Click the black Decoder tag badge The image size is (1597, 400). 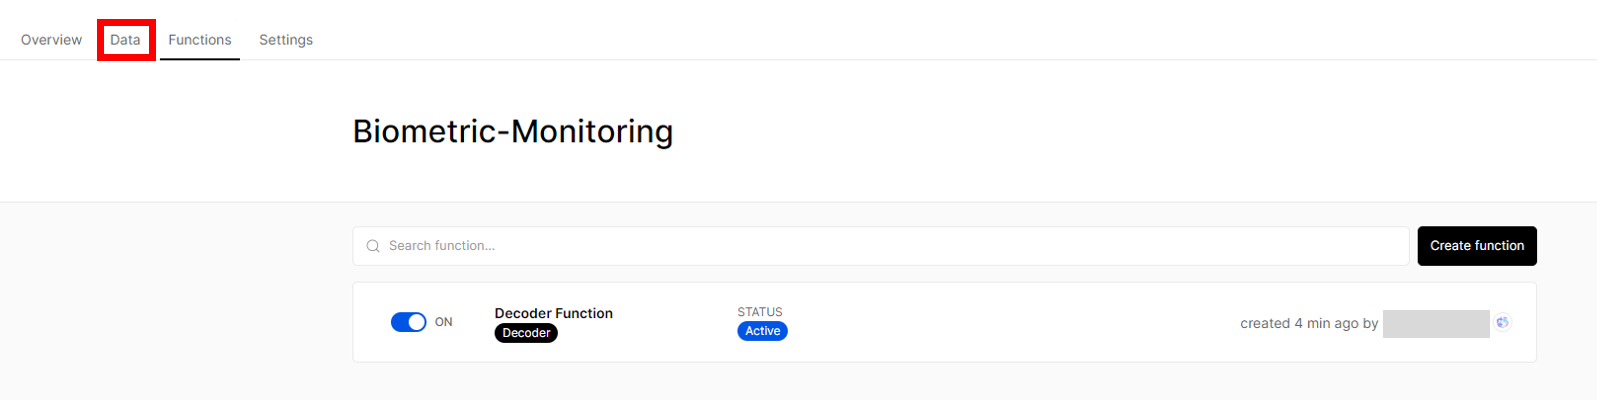pyautogui.click(x=526, y=333)
